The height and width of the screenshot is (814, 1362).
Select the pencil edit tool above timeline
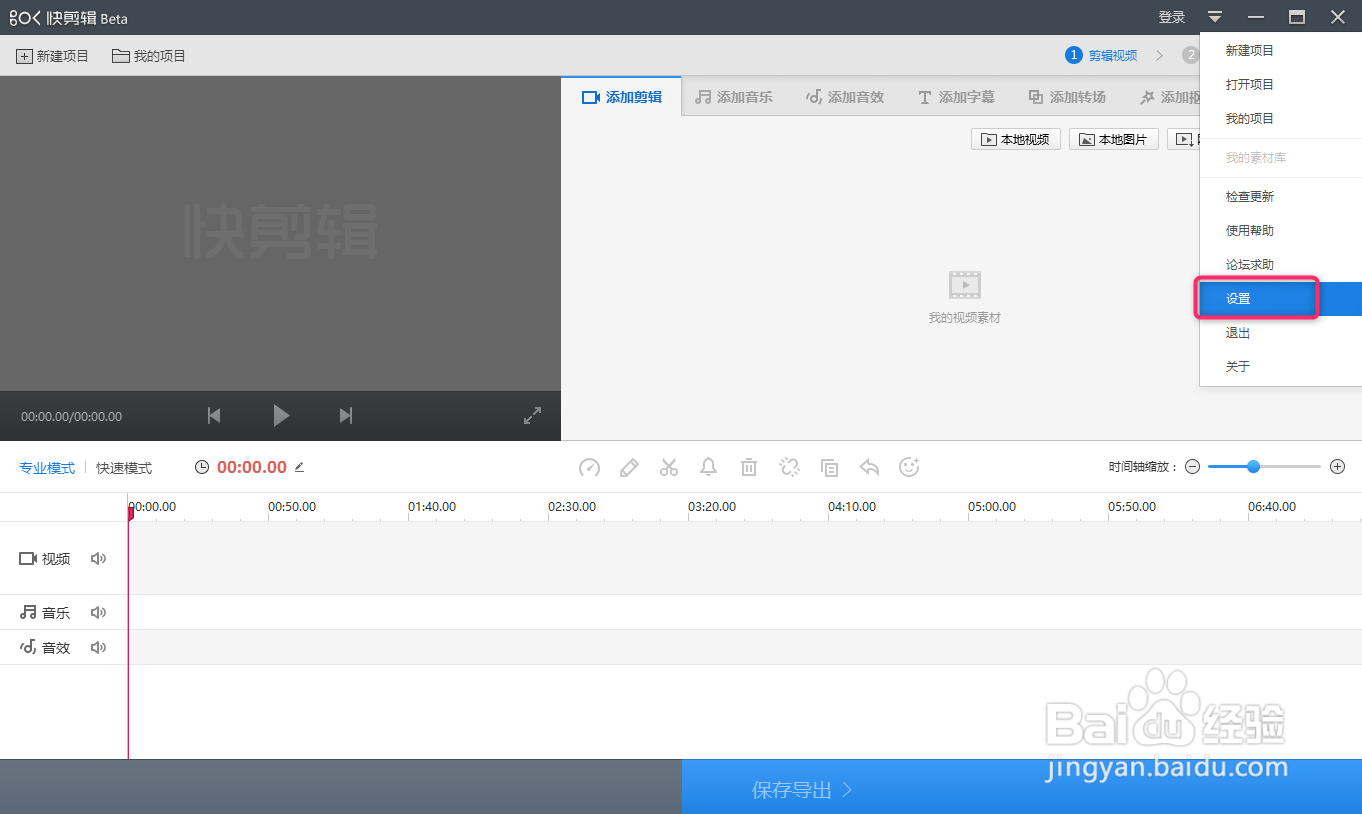pos(629,467)
